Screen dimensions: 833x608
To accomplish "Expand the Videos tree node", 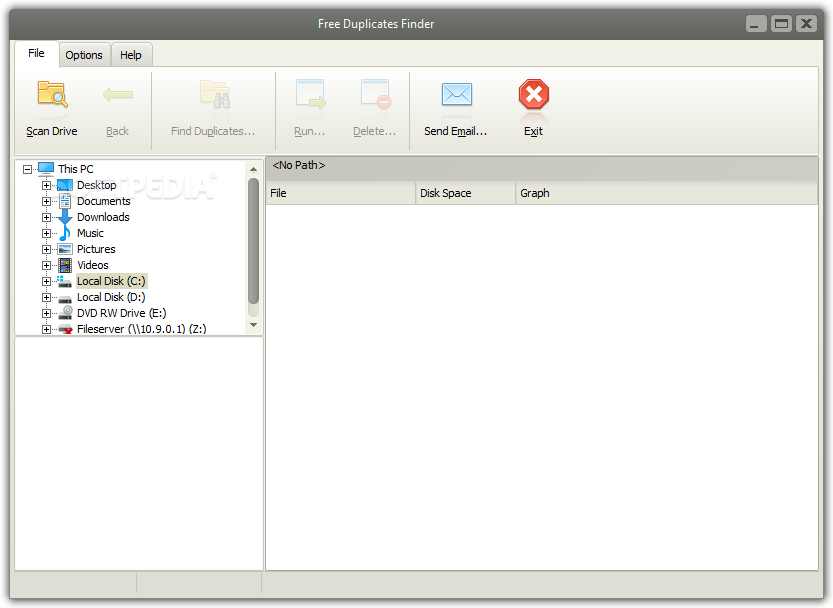I will [47, 265].
